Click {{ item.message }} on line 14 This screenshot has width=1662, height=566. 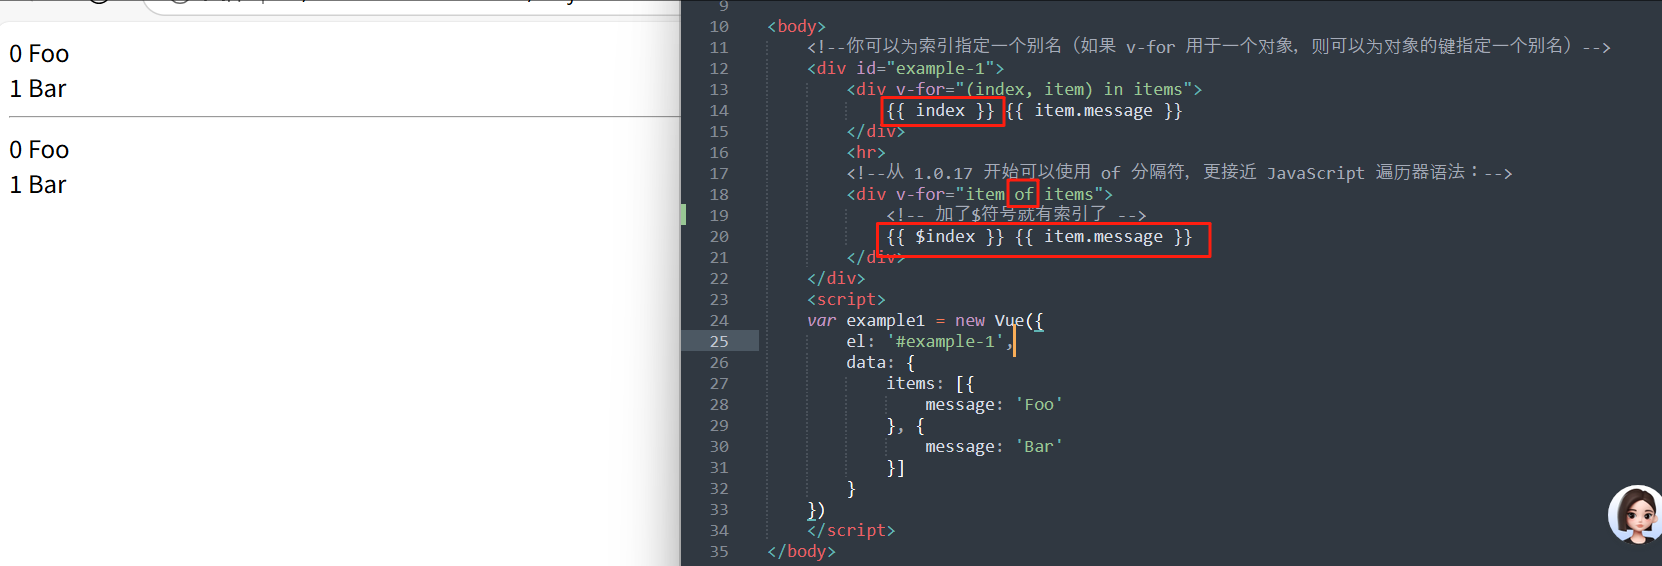[1093, 111]
